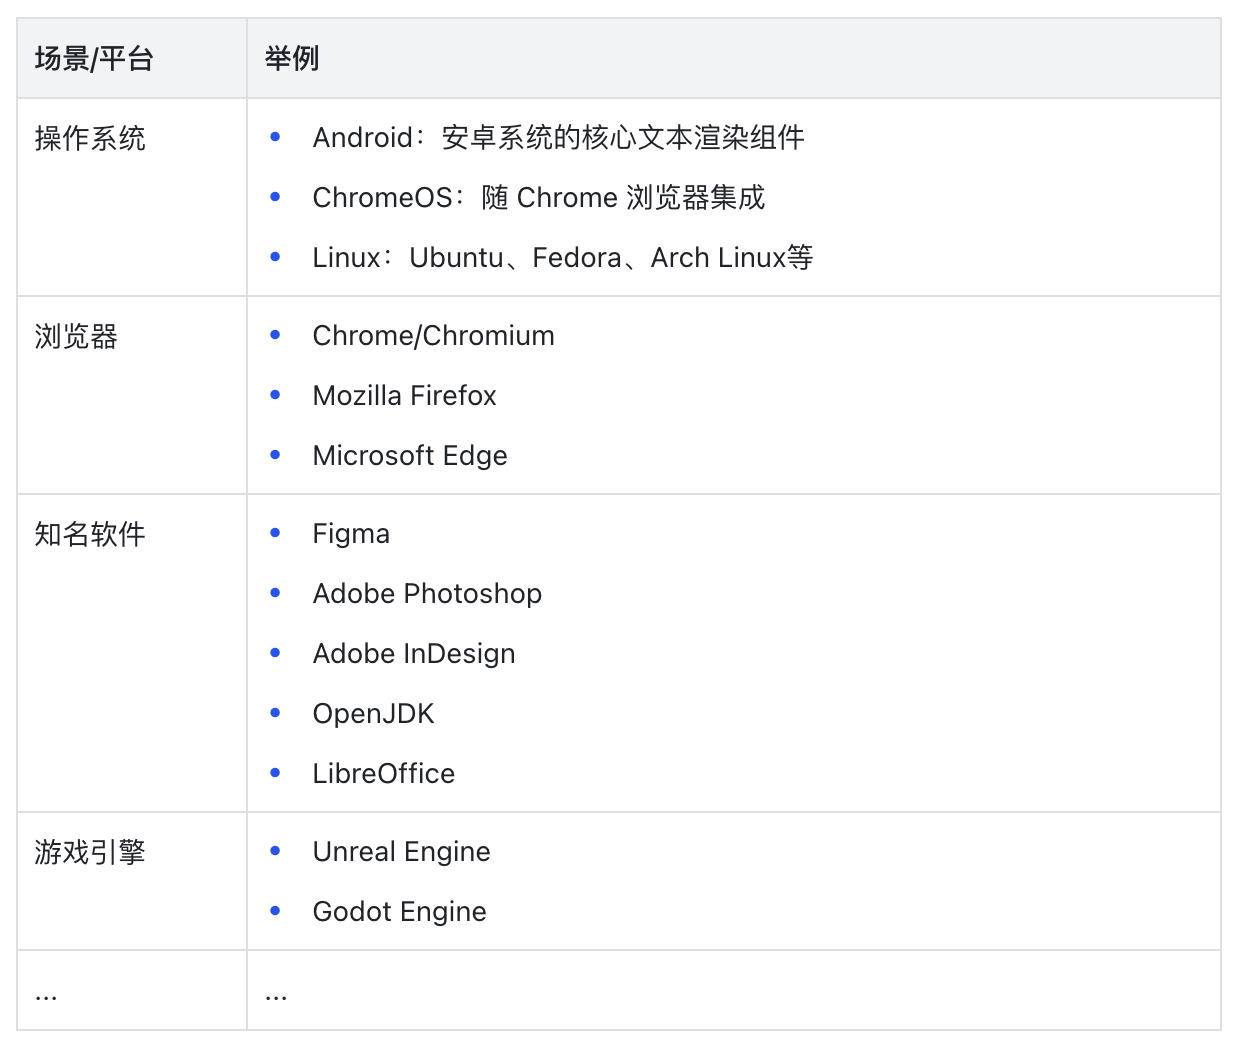The image size is (1242, 1046).
Task: Select the 操作系统 row label
Action: (90, 138)
